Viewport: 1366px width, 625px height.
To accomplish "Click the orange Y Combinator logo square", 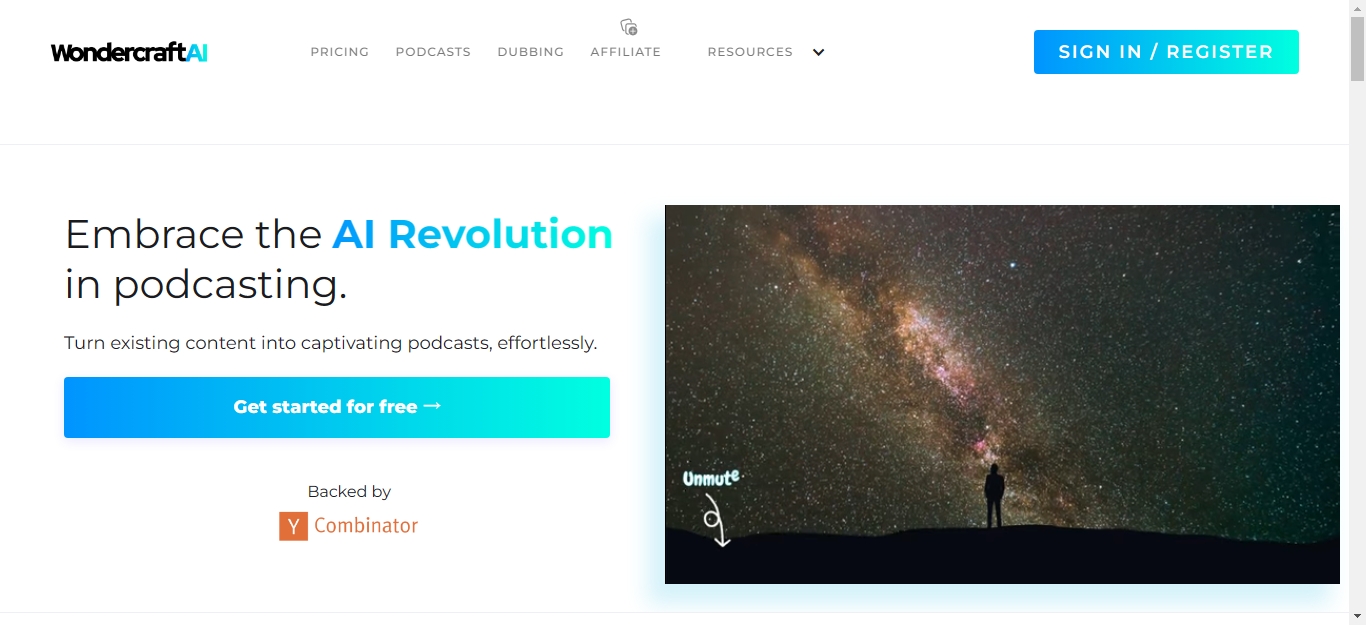I will [293, 526].
